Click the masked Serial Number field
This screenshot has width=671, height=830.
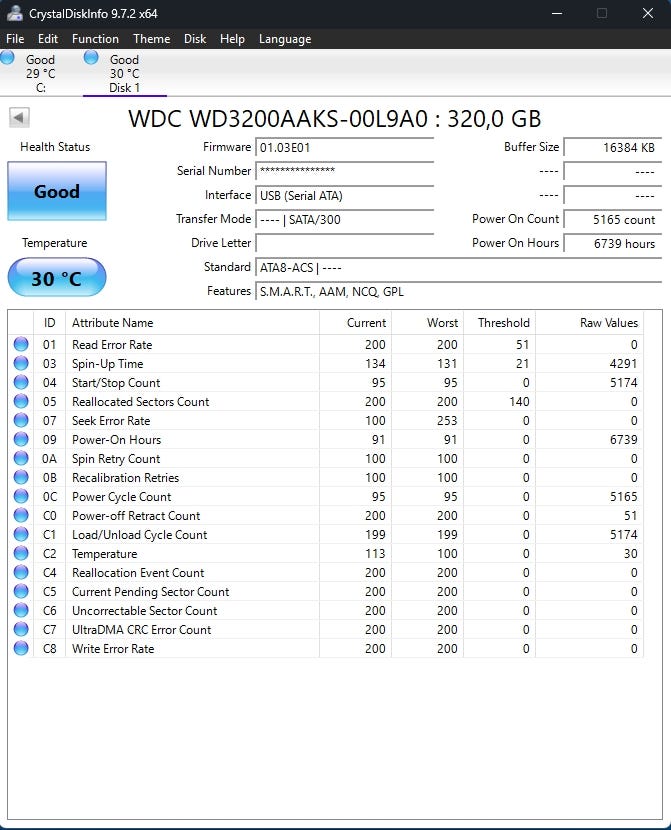(344, 171)
